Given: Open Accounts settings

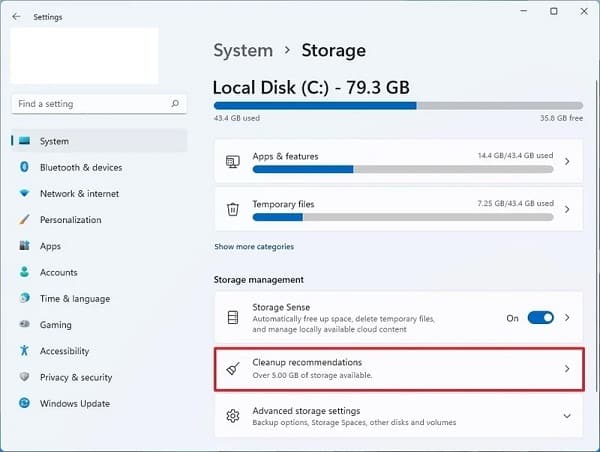Looking at the screenshot, I should (x=99, y=272).
